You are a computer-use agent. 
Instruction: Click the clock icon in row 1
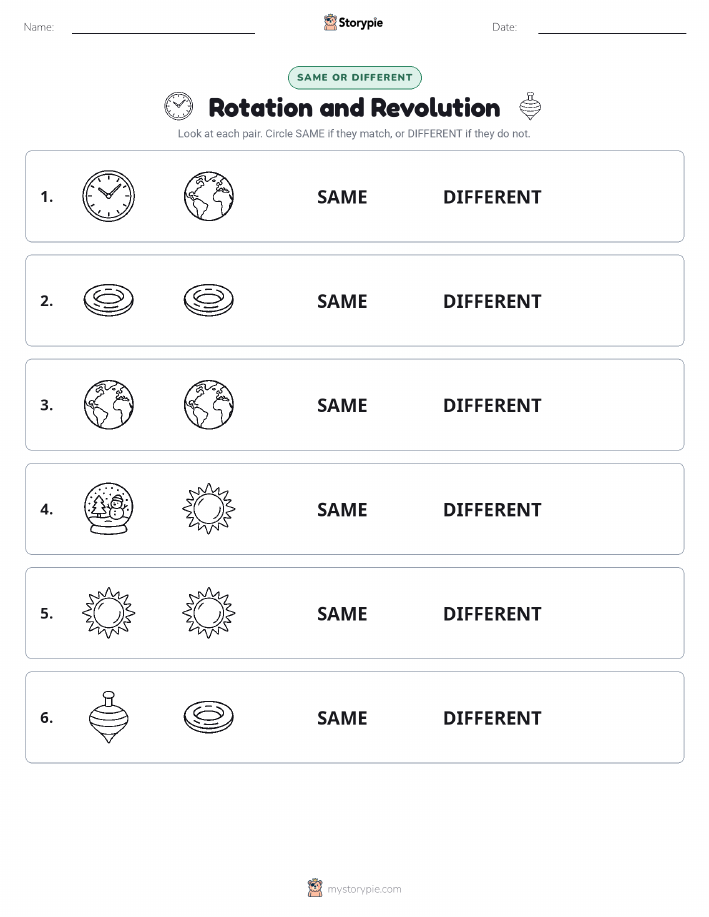[x=108, y=196]
